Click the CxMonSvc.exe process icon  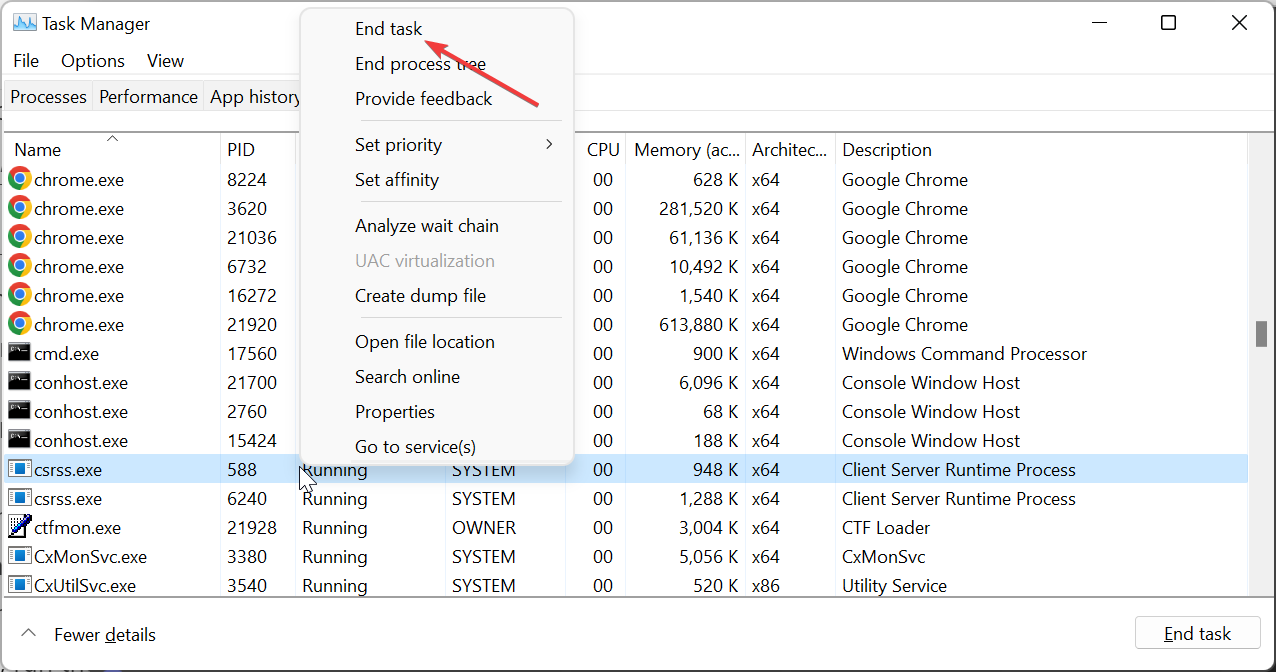[19, 556]
